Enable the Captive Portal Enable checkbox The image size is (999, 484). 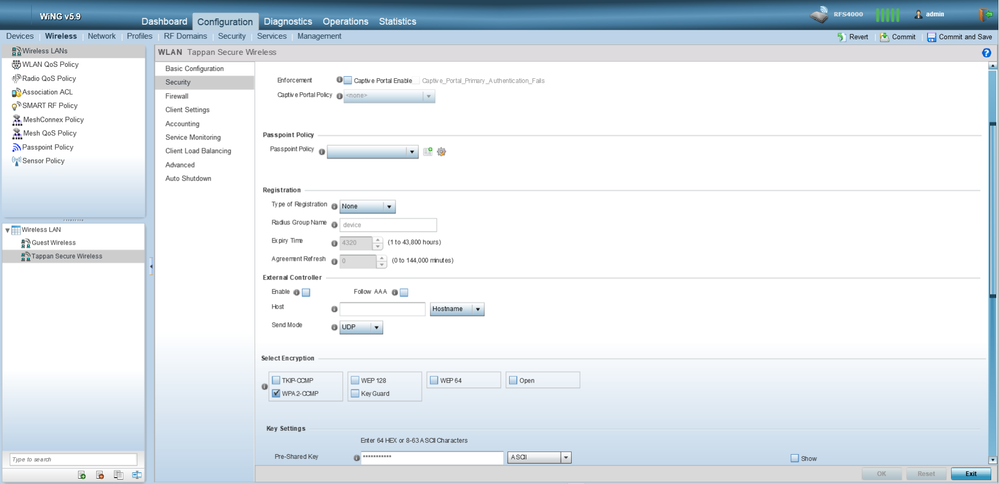(x=348, y=80)
